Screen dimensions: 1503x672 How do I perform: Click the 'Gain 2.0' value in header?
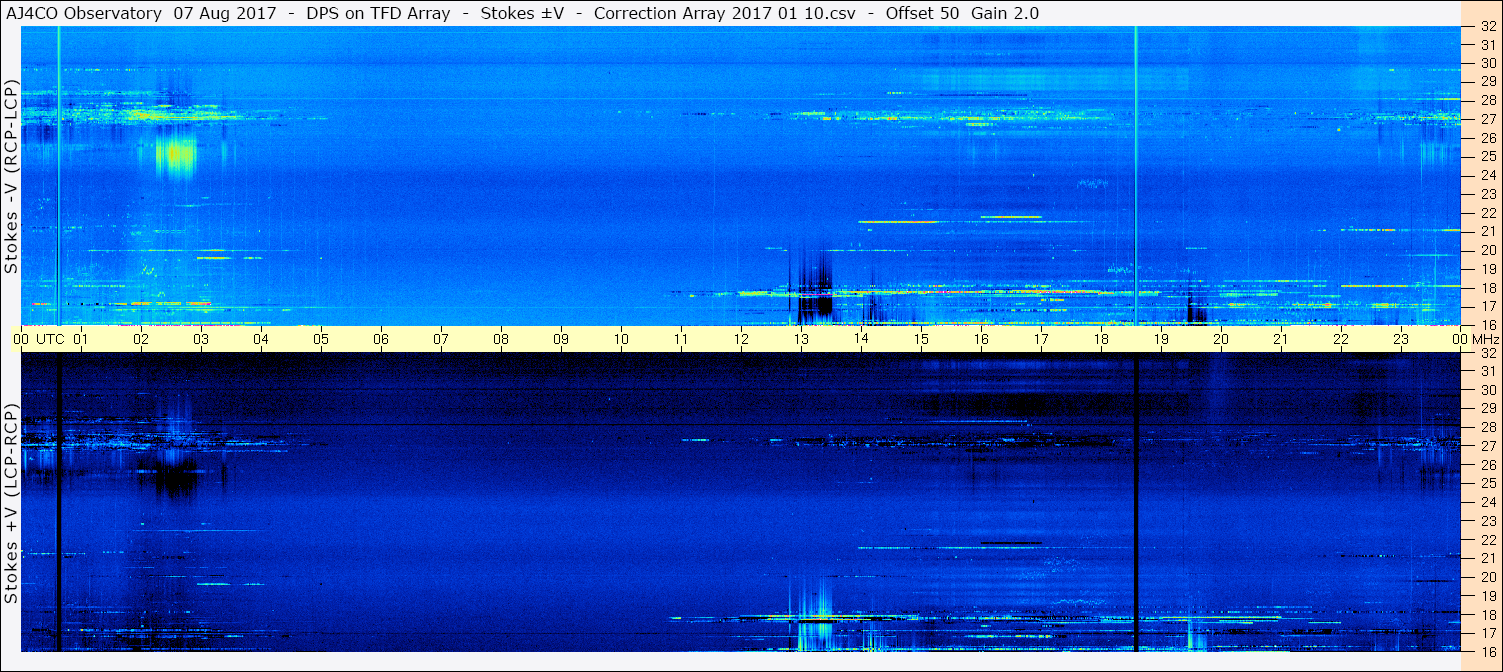point(1005,14)
